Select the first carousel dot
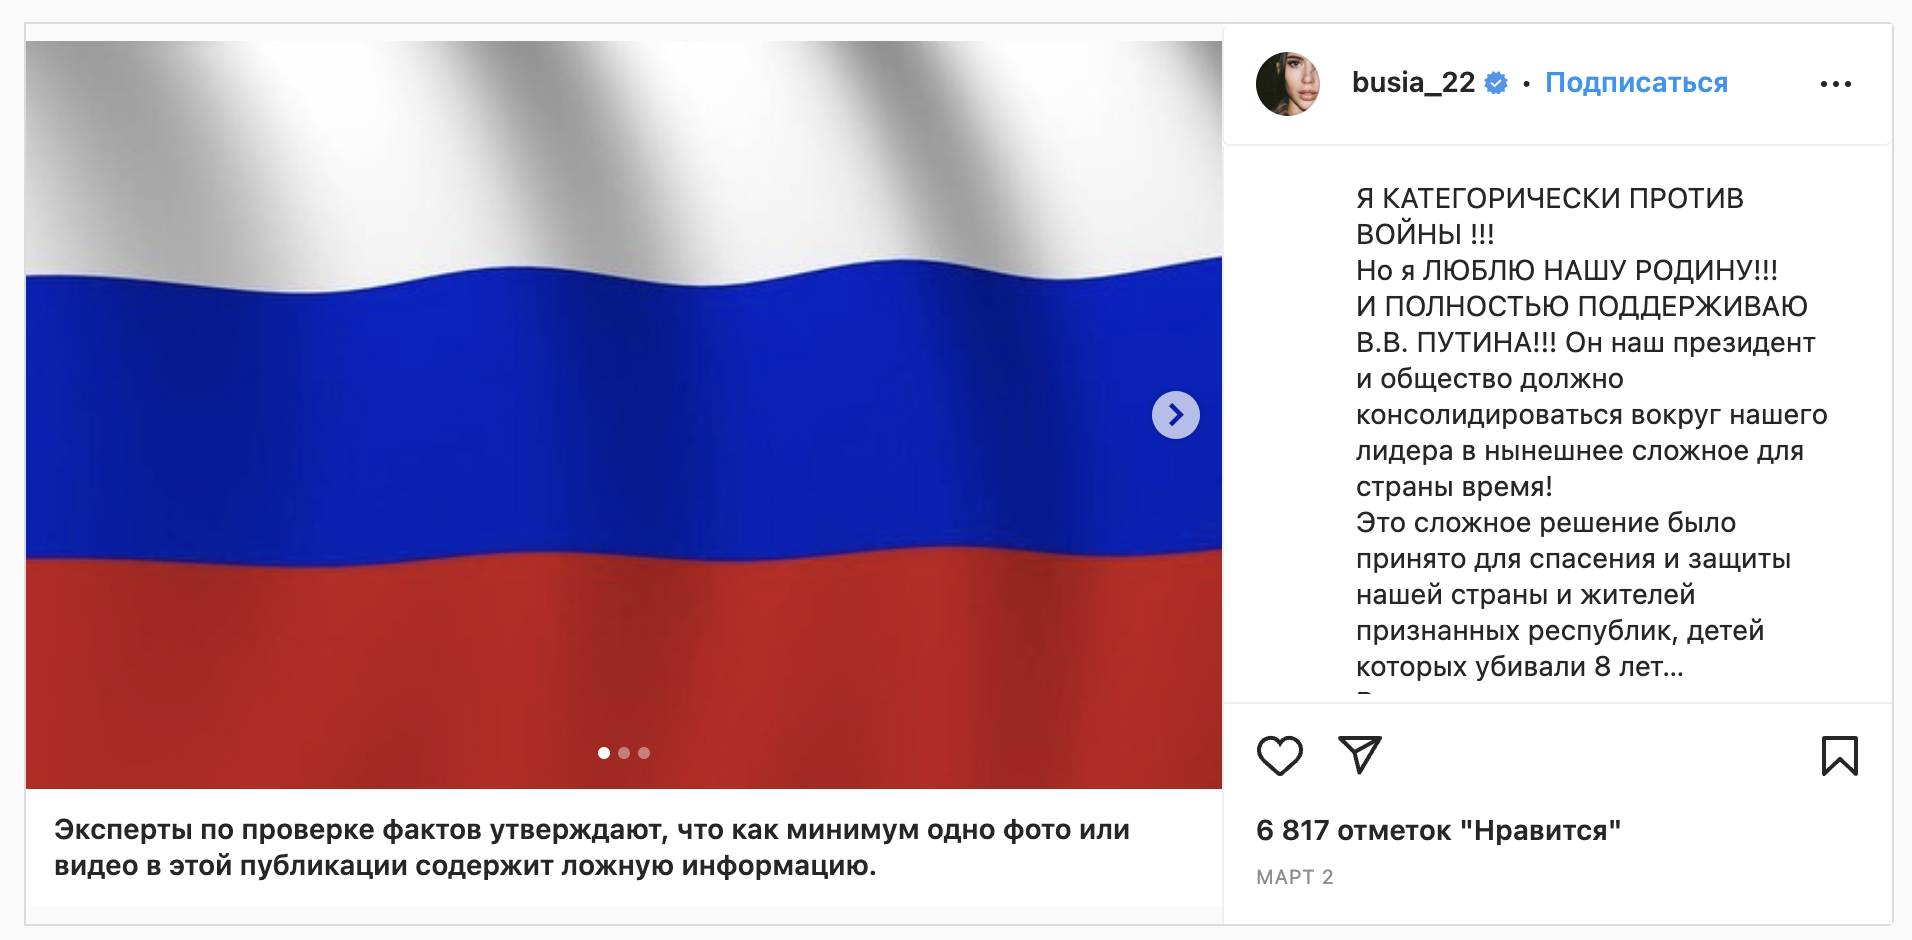Screen dimensions: 1912x940 point(603,754)
